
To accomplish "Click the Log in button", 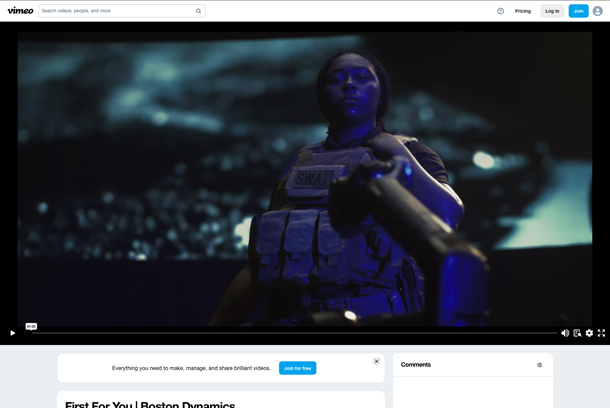I will (x=552, y=11).
